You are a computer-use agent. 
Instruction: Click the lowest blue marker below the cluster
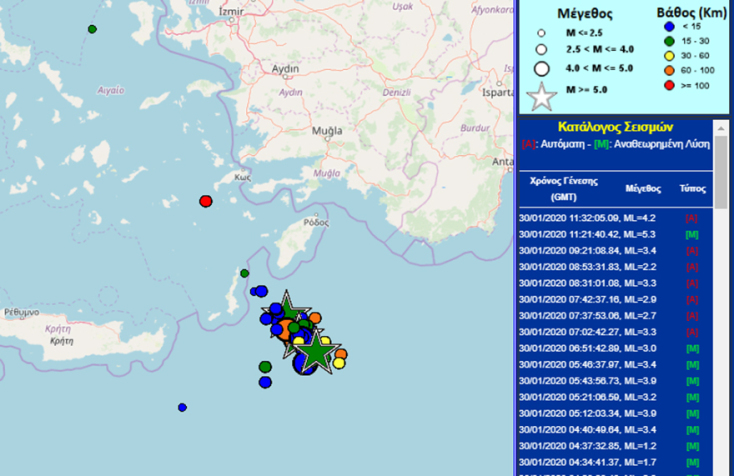pyautogui.click(x=265, y=382)
